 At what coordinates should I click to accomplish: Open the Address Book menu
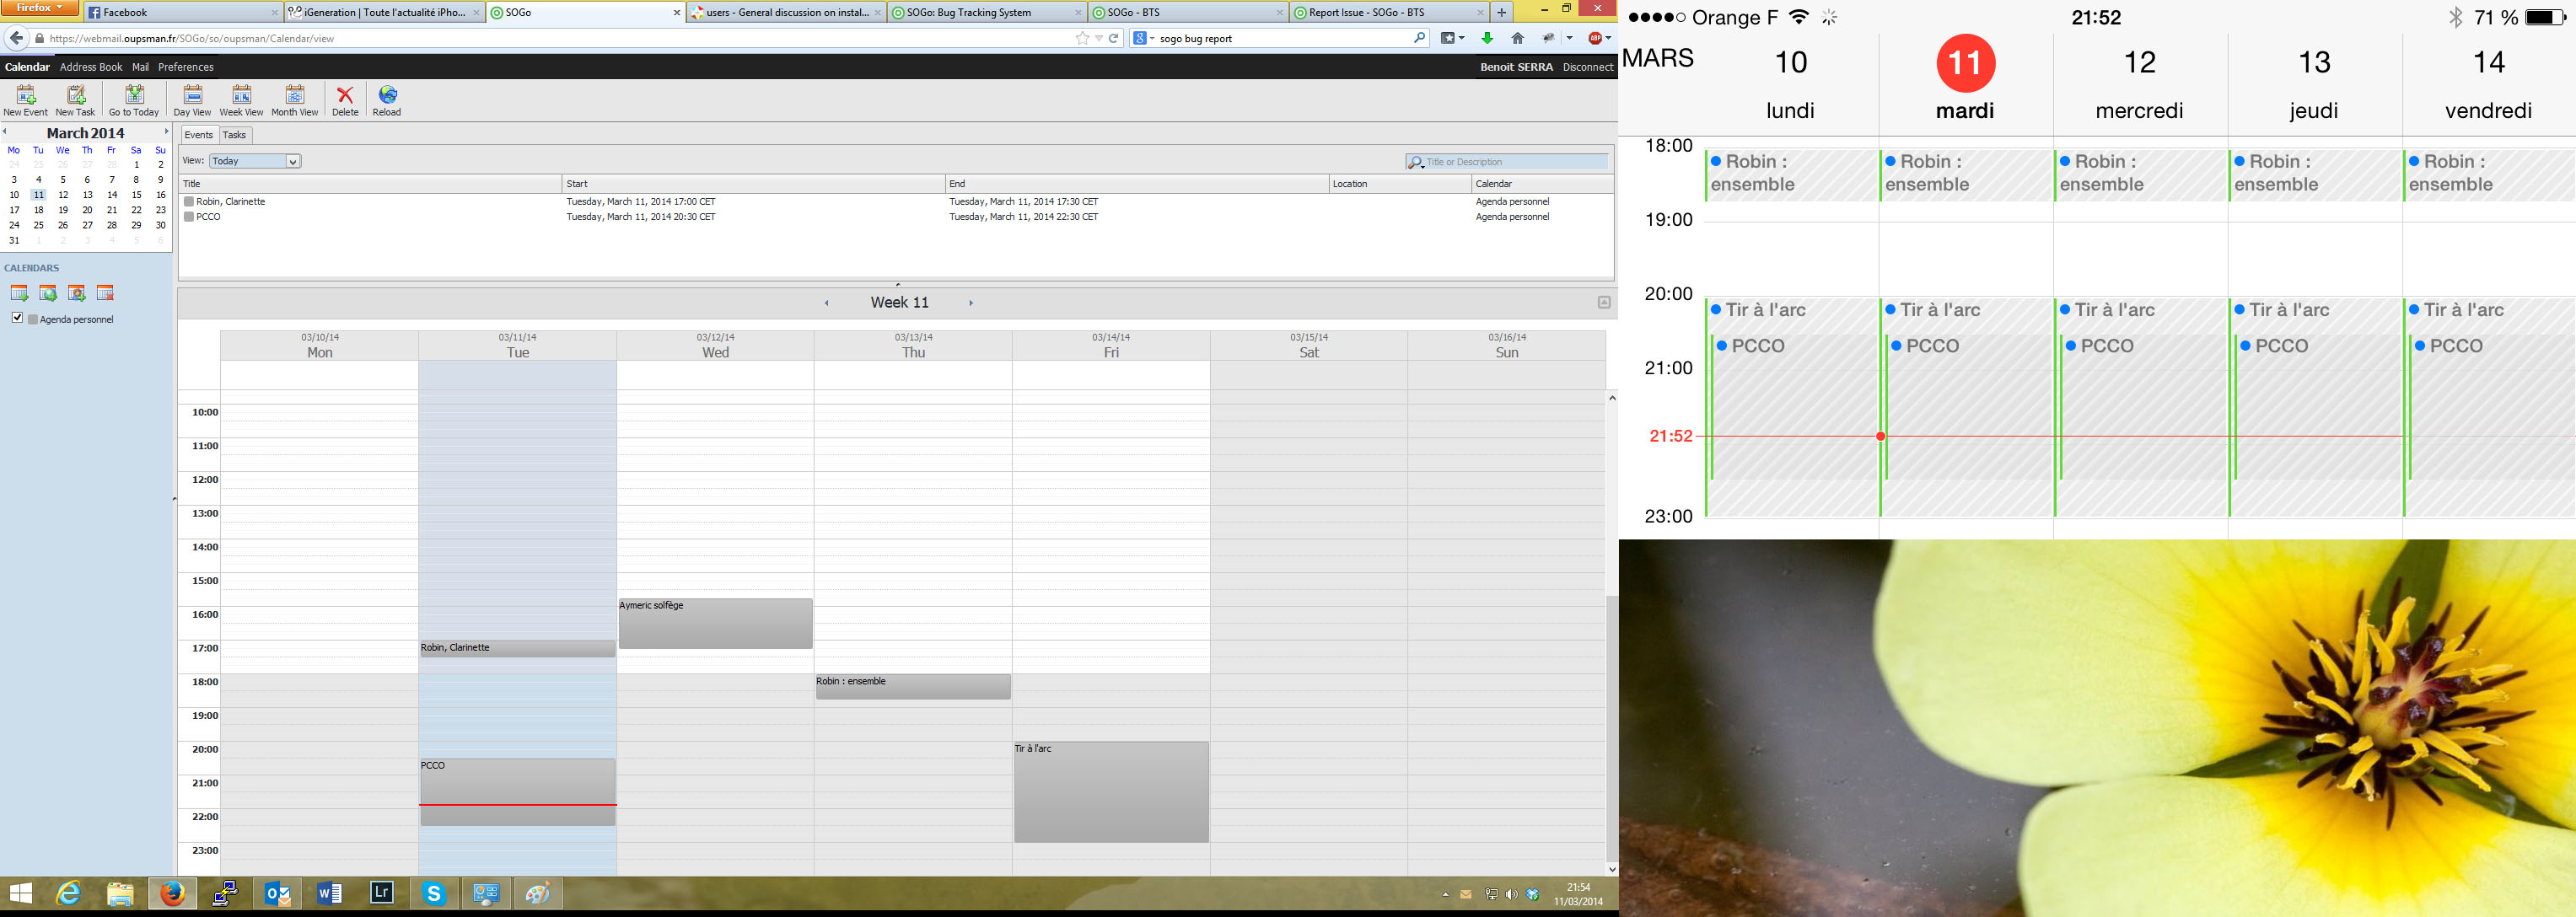coord(91,67)
